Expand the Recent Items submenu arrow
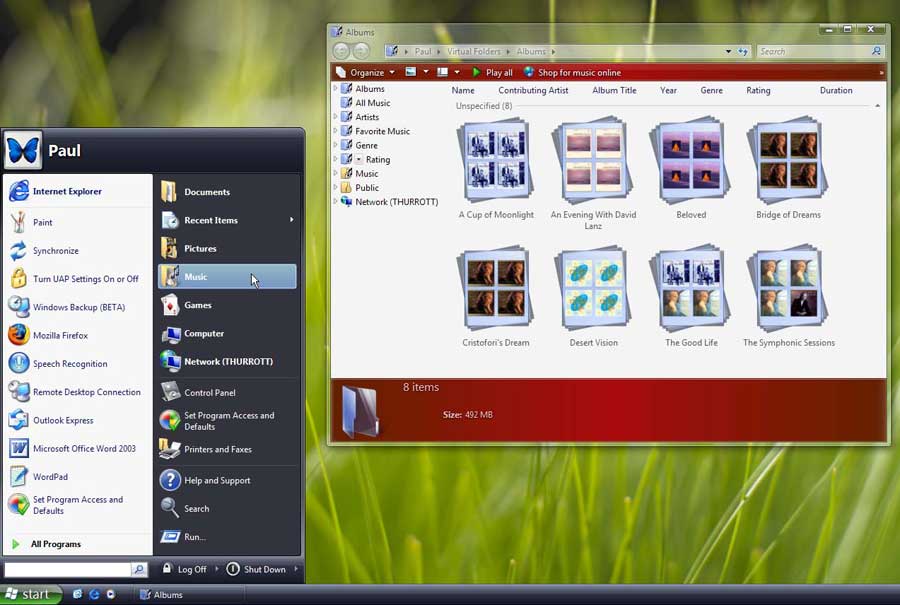The image size is (900, 605). click(x=292, y=220)
